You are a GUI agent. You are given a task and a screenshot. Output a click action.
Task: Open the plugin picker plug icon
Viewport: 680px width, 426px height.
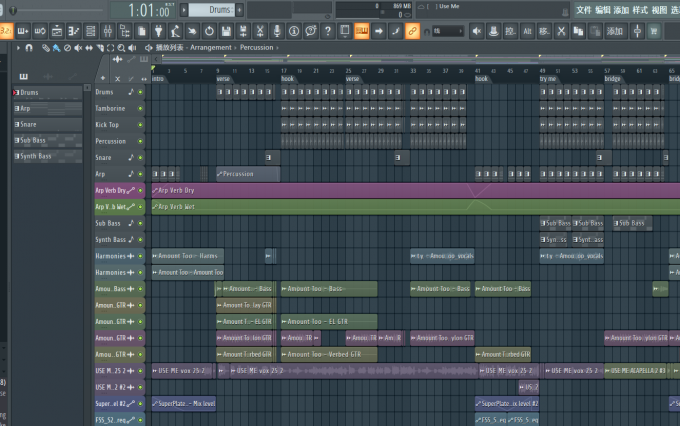pos(158,31)
